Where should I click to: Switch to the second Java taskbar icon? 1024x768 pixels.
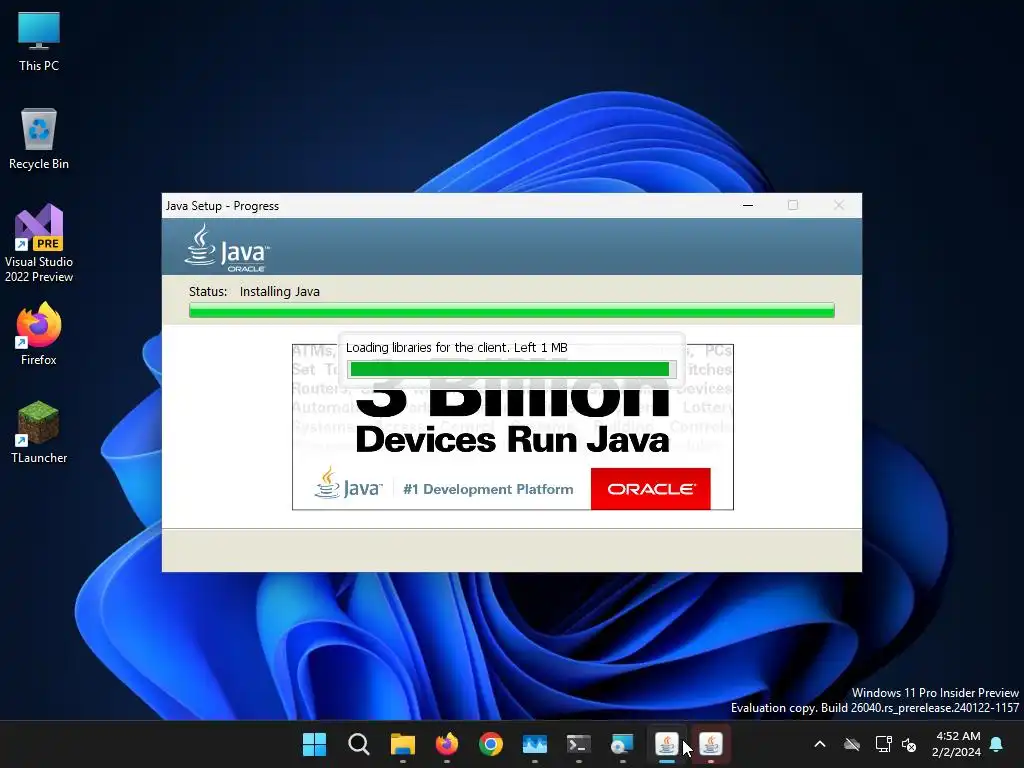point(711,744)
